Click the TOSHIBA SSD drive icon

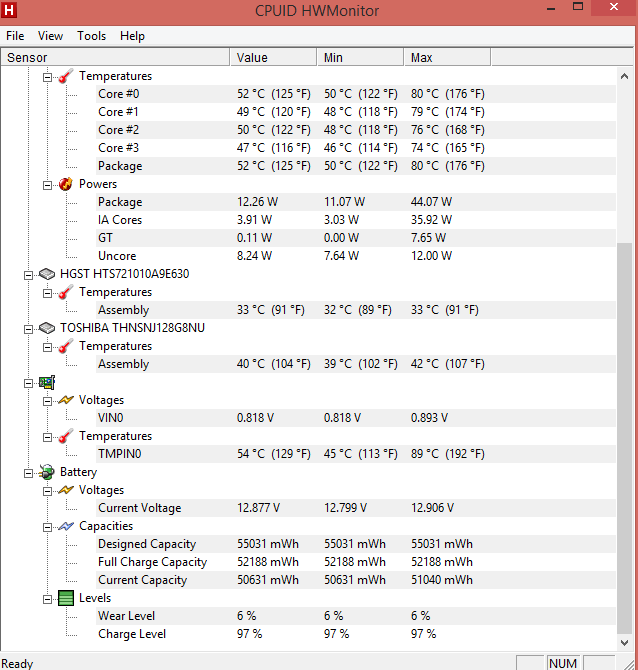(46, 328)
